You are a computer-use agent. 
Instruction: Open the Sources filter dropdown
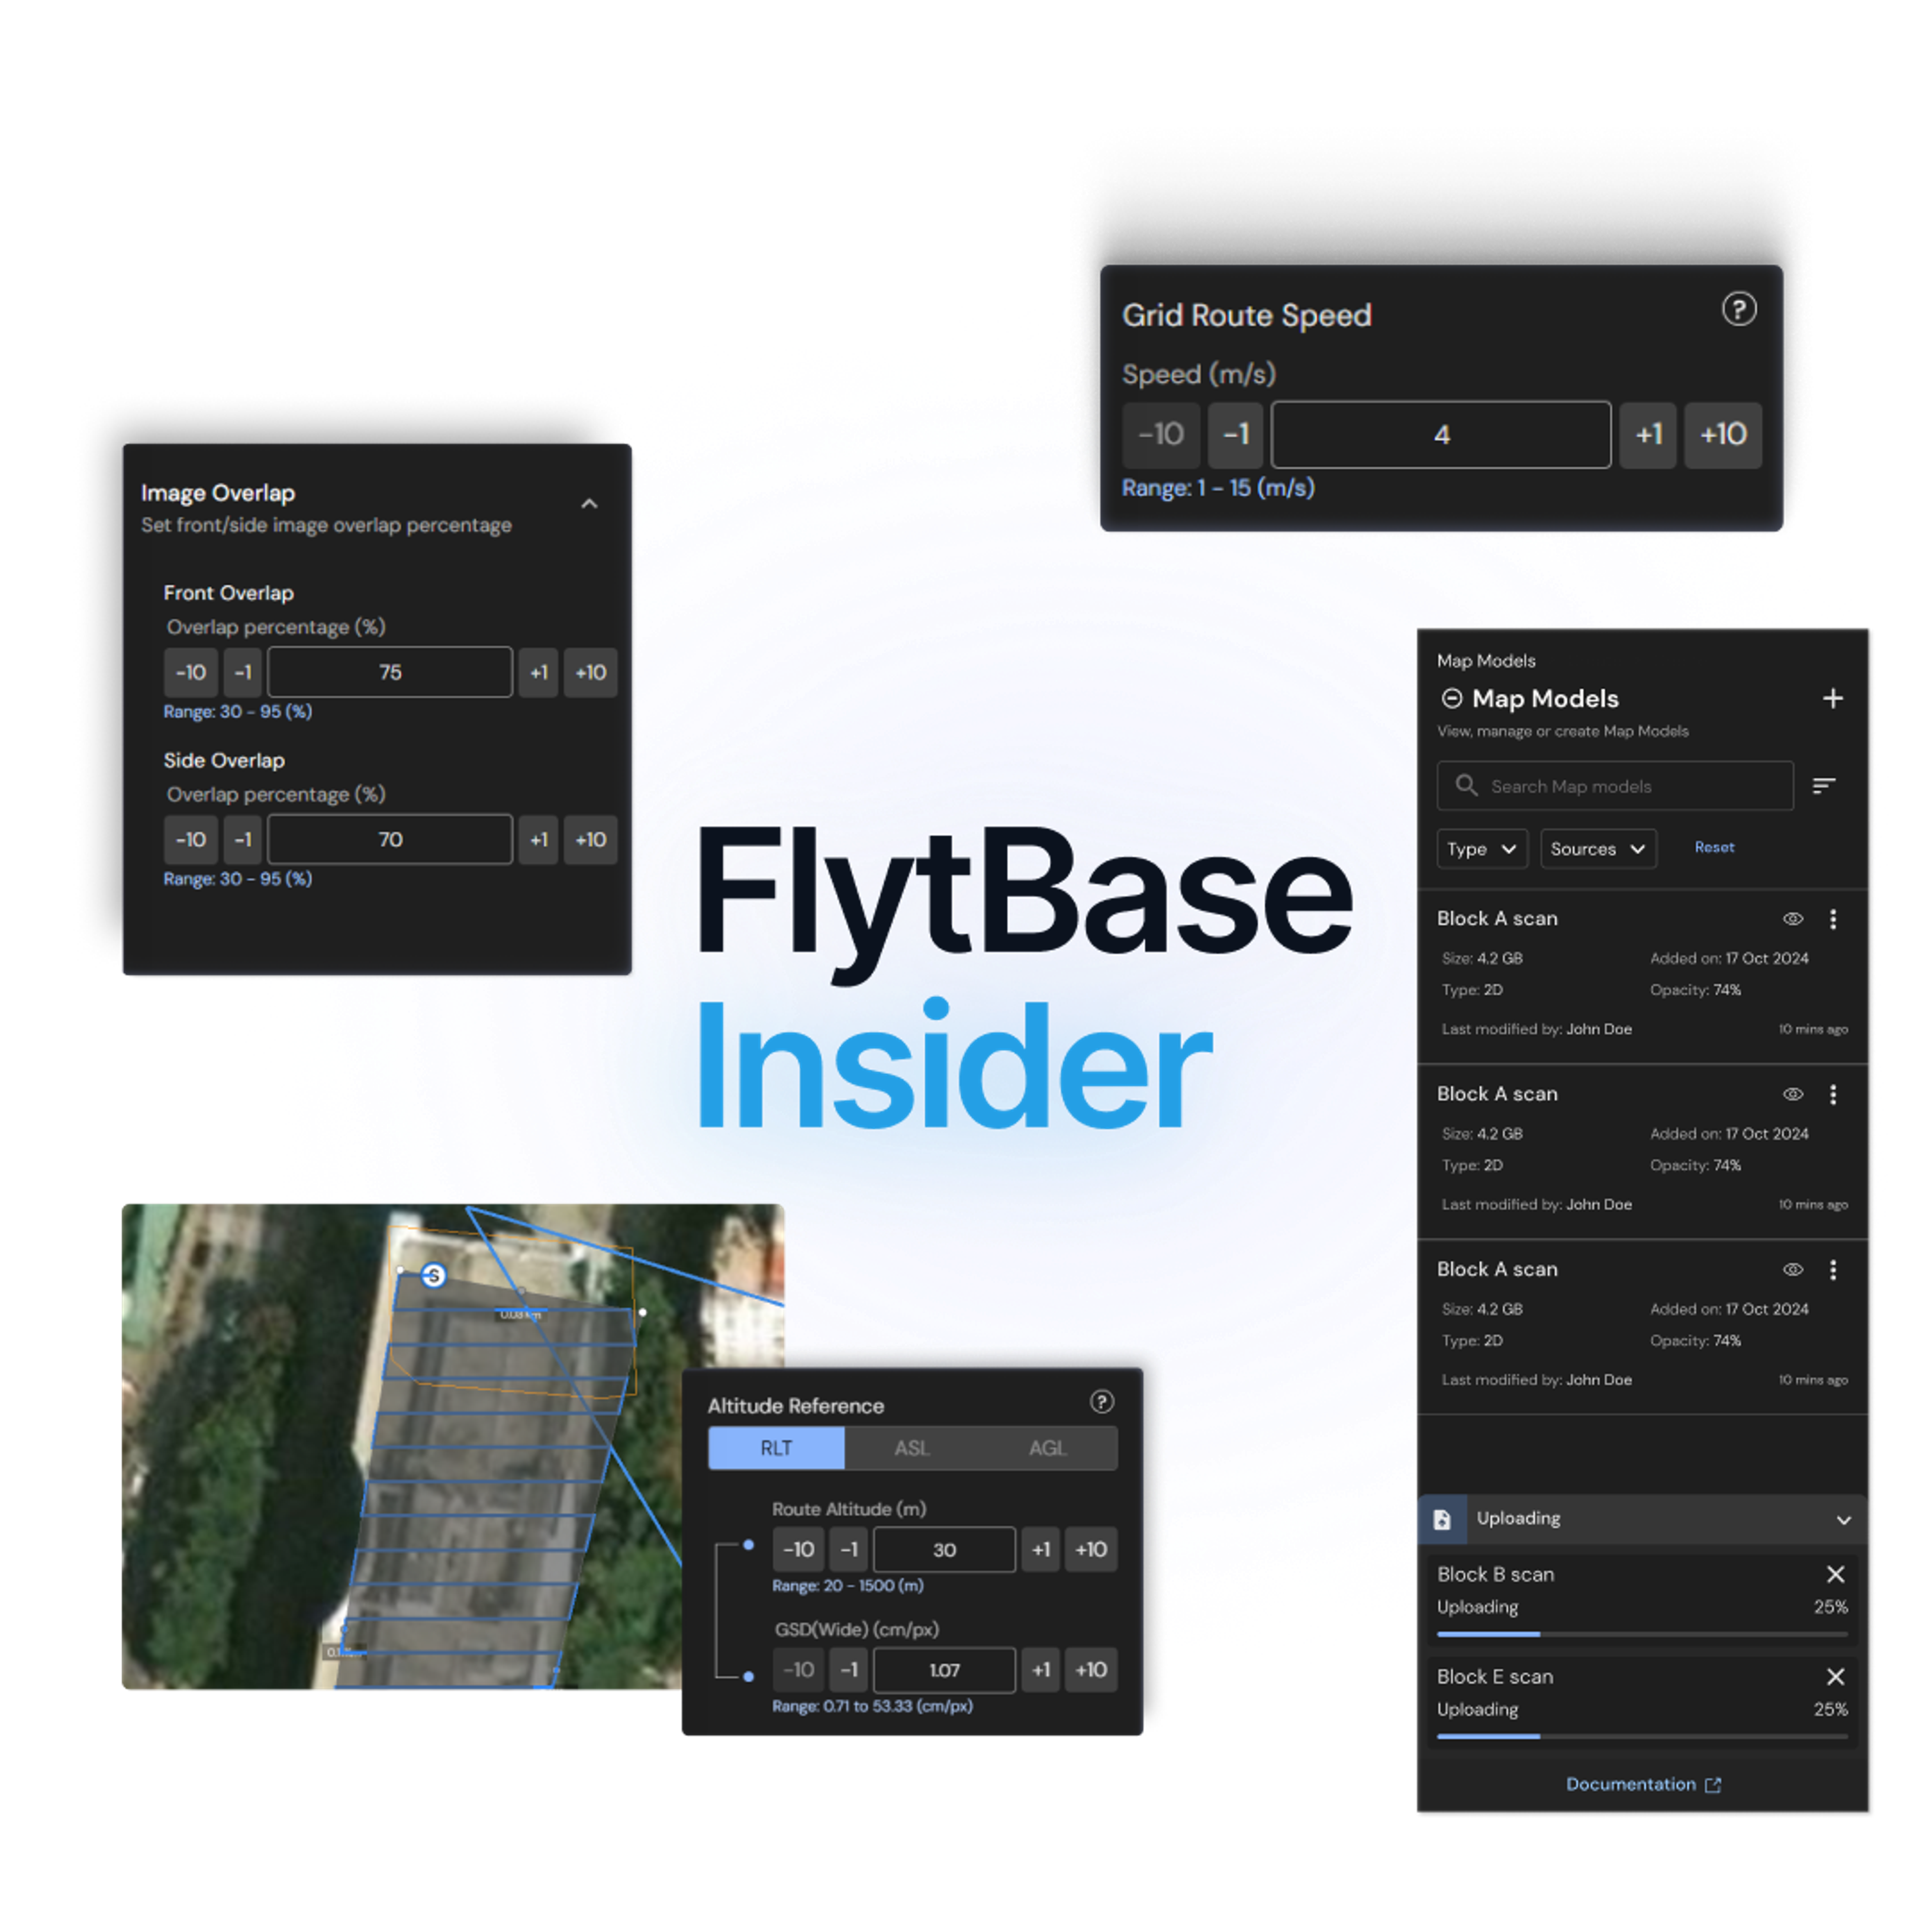tap(1598, 849)
